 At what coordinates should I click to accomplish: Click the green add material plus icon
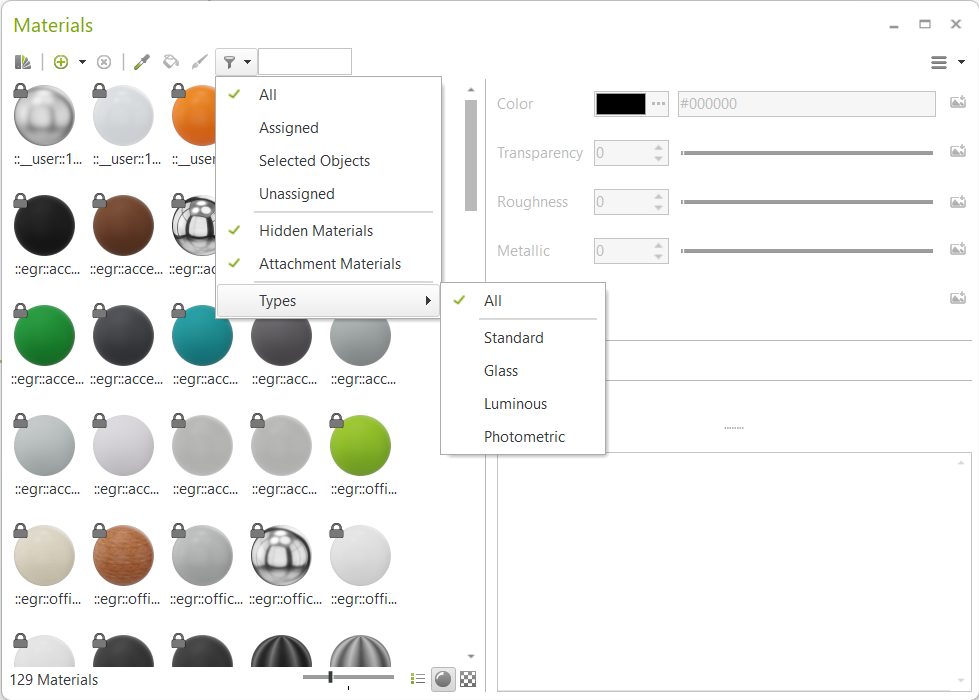point(61,62)
